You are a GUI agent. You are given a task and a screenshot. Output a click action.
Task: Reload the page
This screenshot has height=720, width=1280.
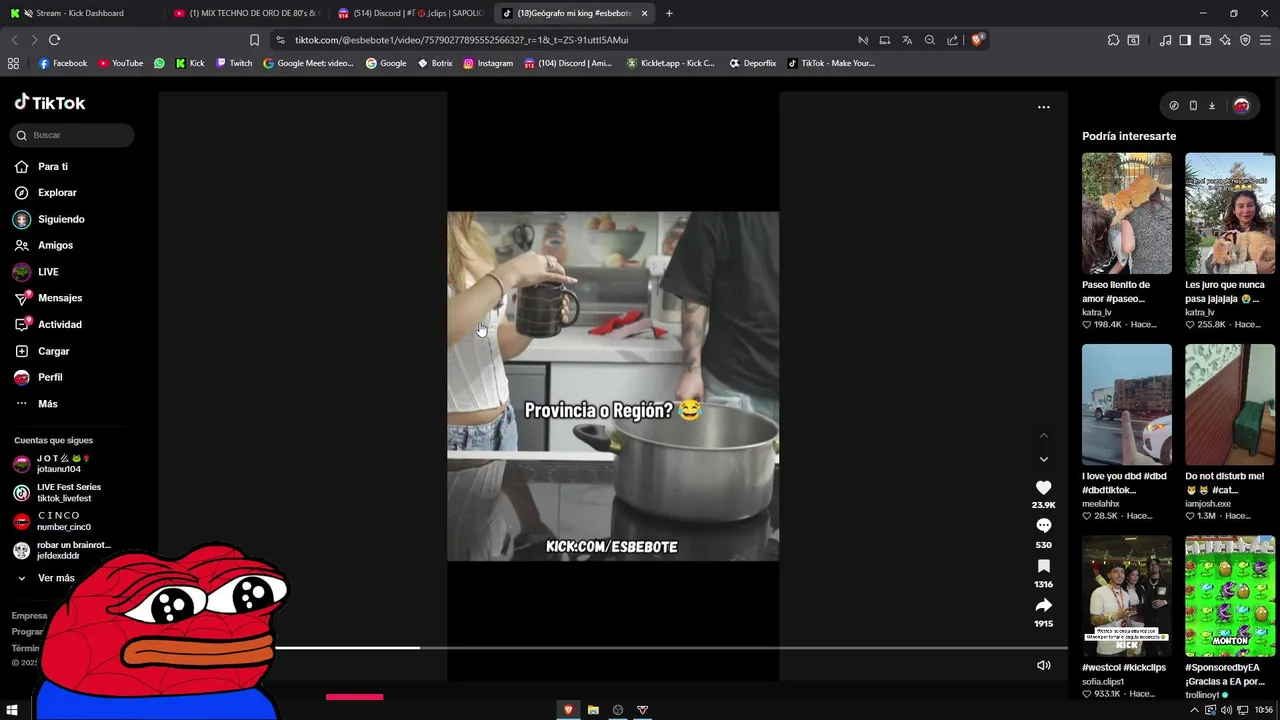[x=54, y=40]
